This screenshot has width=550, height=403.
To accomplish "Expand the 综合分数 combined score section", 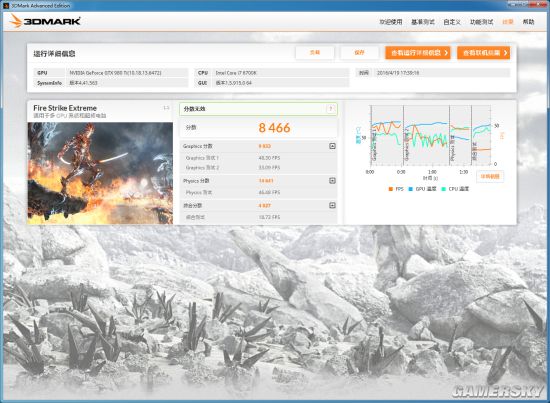I will (332, 205).
